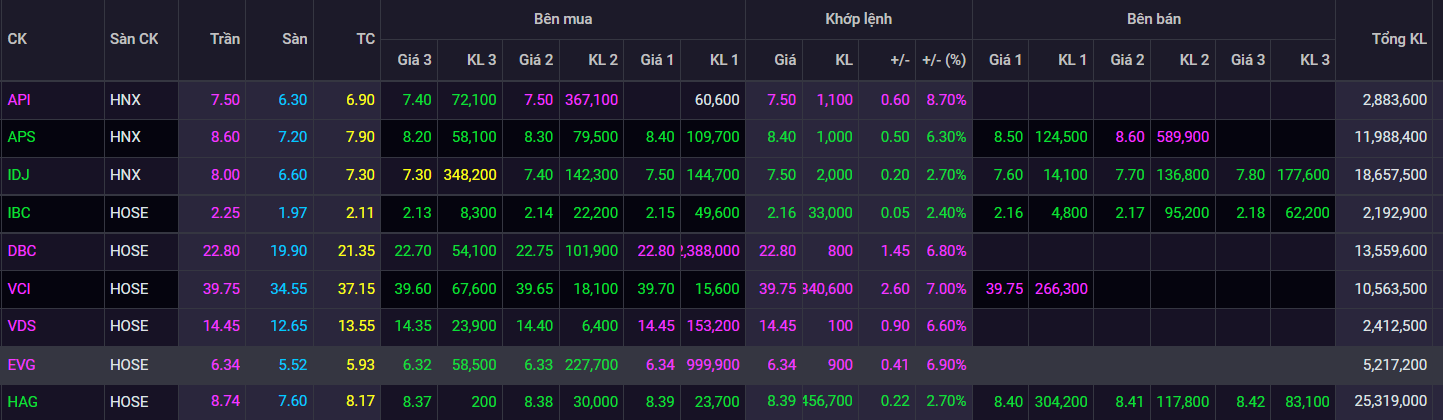Select APS sell volume 589,900 cell
Image resolution: width=1443 pixels, height=420 pixels.
(x=1182, y=137)
